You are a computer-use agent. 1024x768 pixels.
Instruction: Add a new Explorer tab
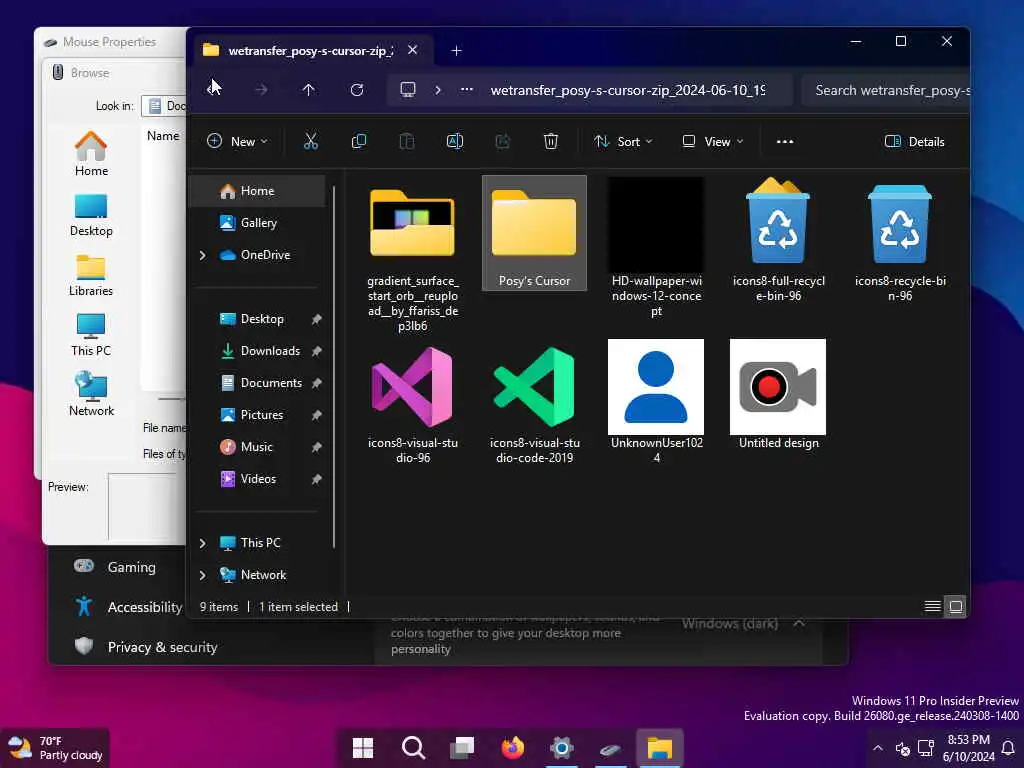(x=456, y=50)
